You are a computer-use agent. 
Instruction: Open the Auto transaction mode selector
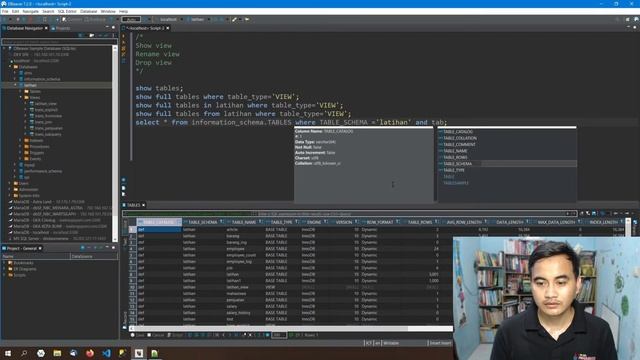point(131,19)
